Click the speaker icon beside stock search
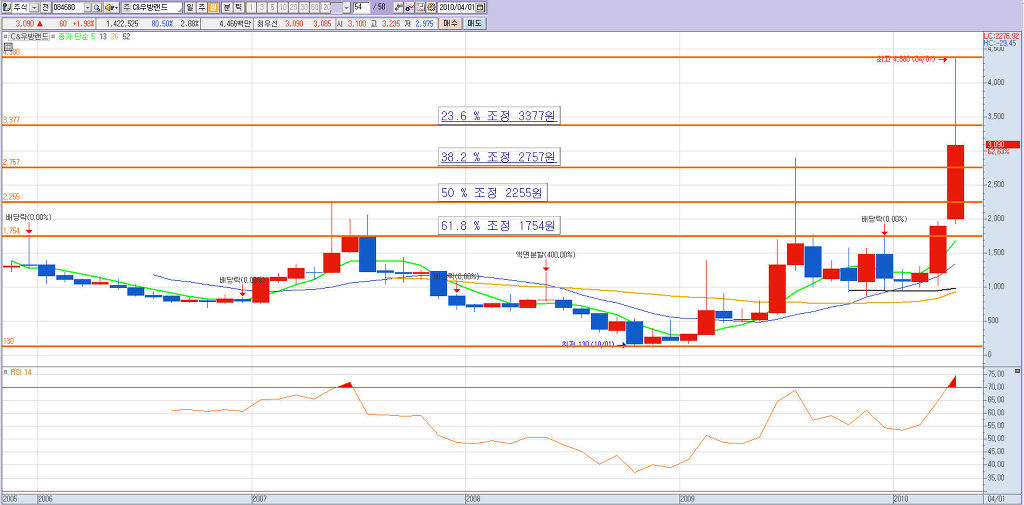This screenshot has height=505, width=1024. click(x=110, y=7)
